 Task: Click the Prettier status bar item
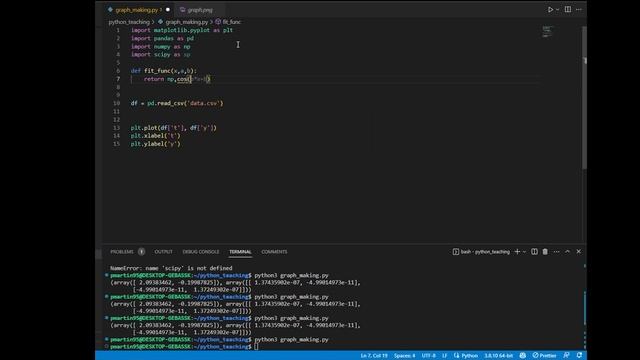click(544, 356)
